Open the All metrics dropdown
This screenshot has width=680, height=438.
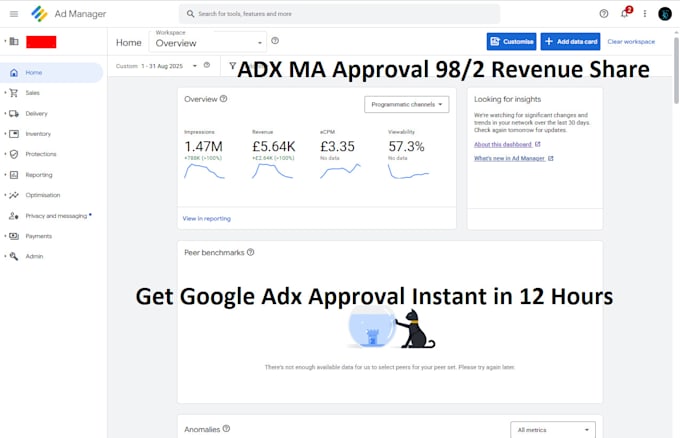[553, 430]
